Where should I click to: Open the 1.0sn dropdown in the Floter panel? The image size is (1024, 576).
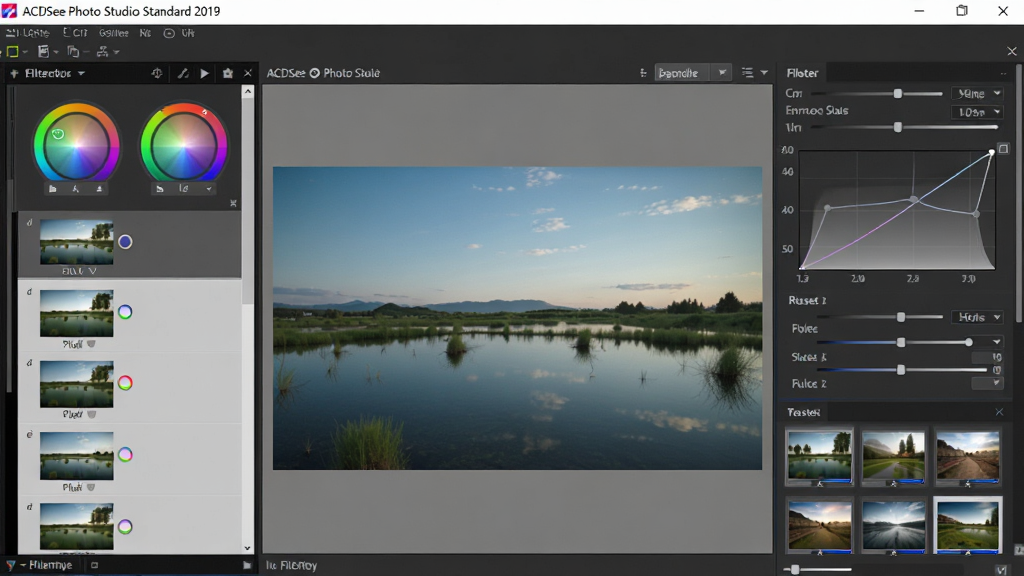977,112
